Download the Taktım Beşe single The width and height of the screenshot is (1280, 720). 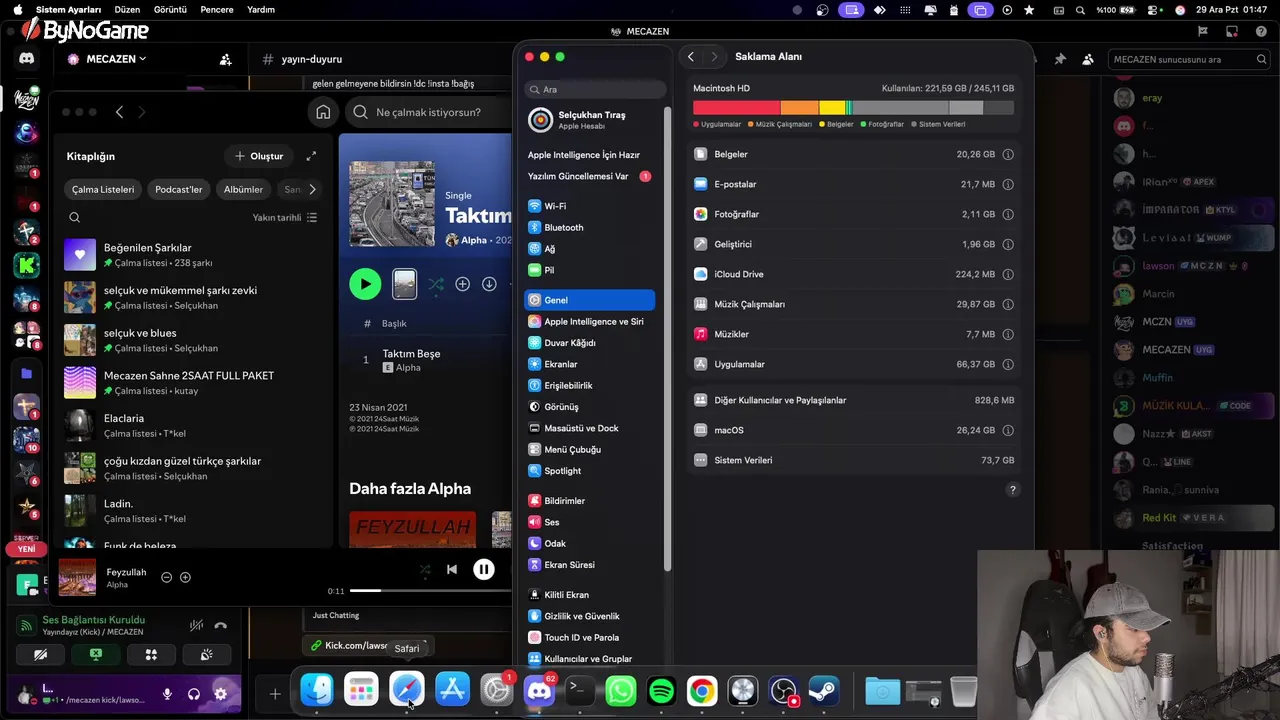pos(489,284)
